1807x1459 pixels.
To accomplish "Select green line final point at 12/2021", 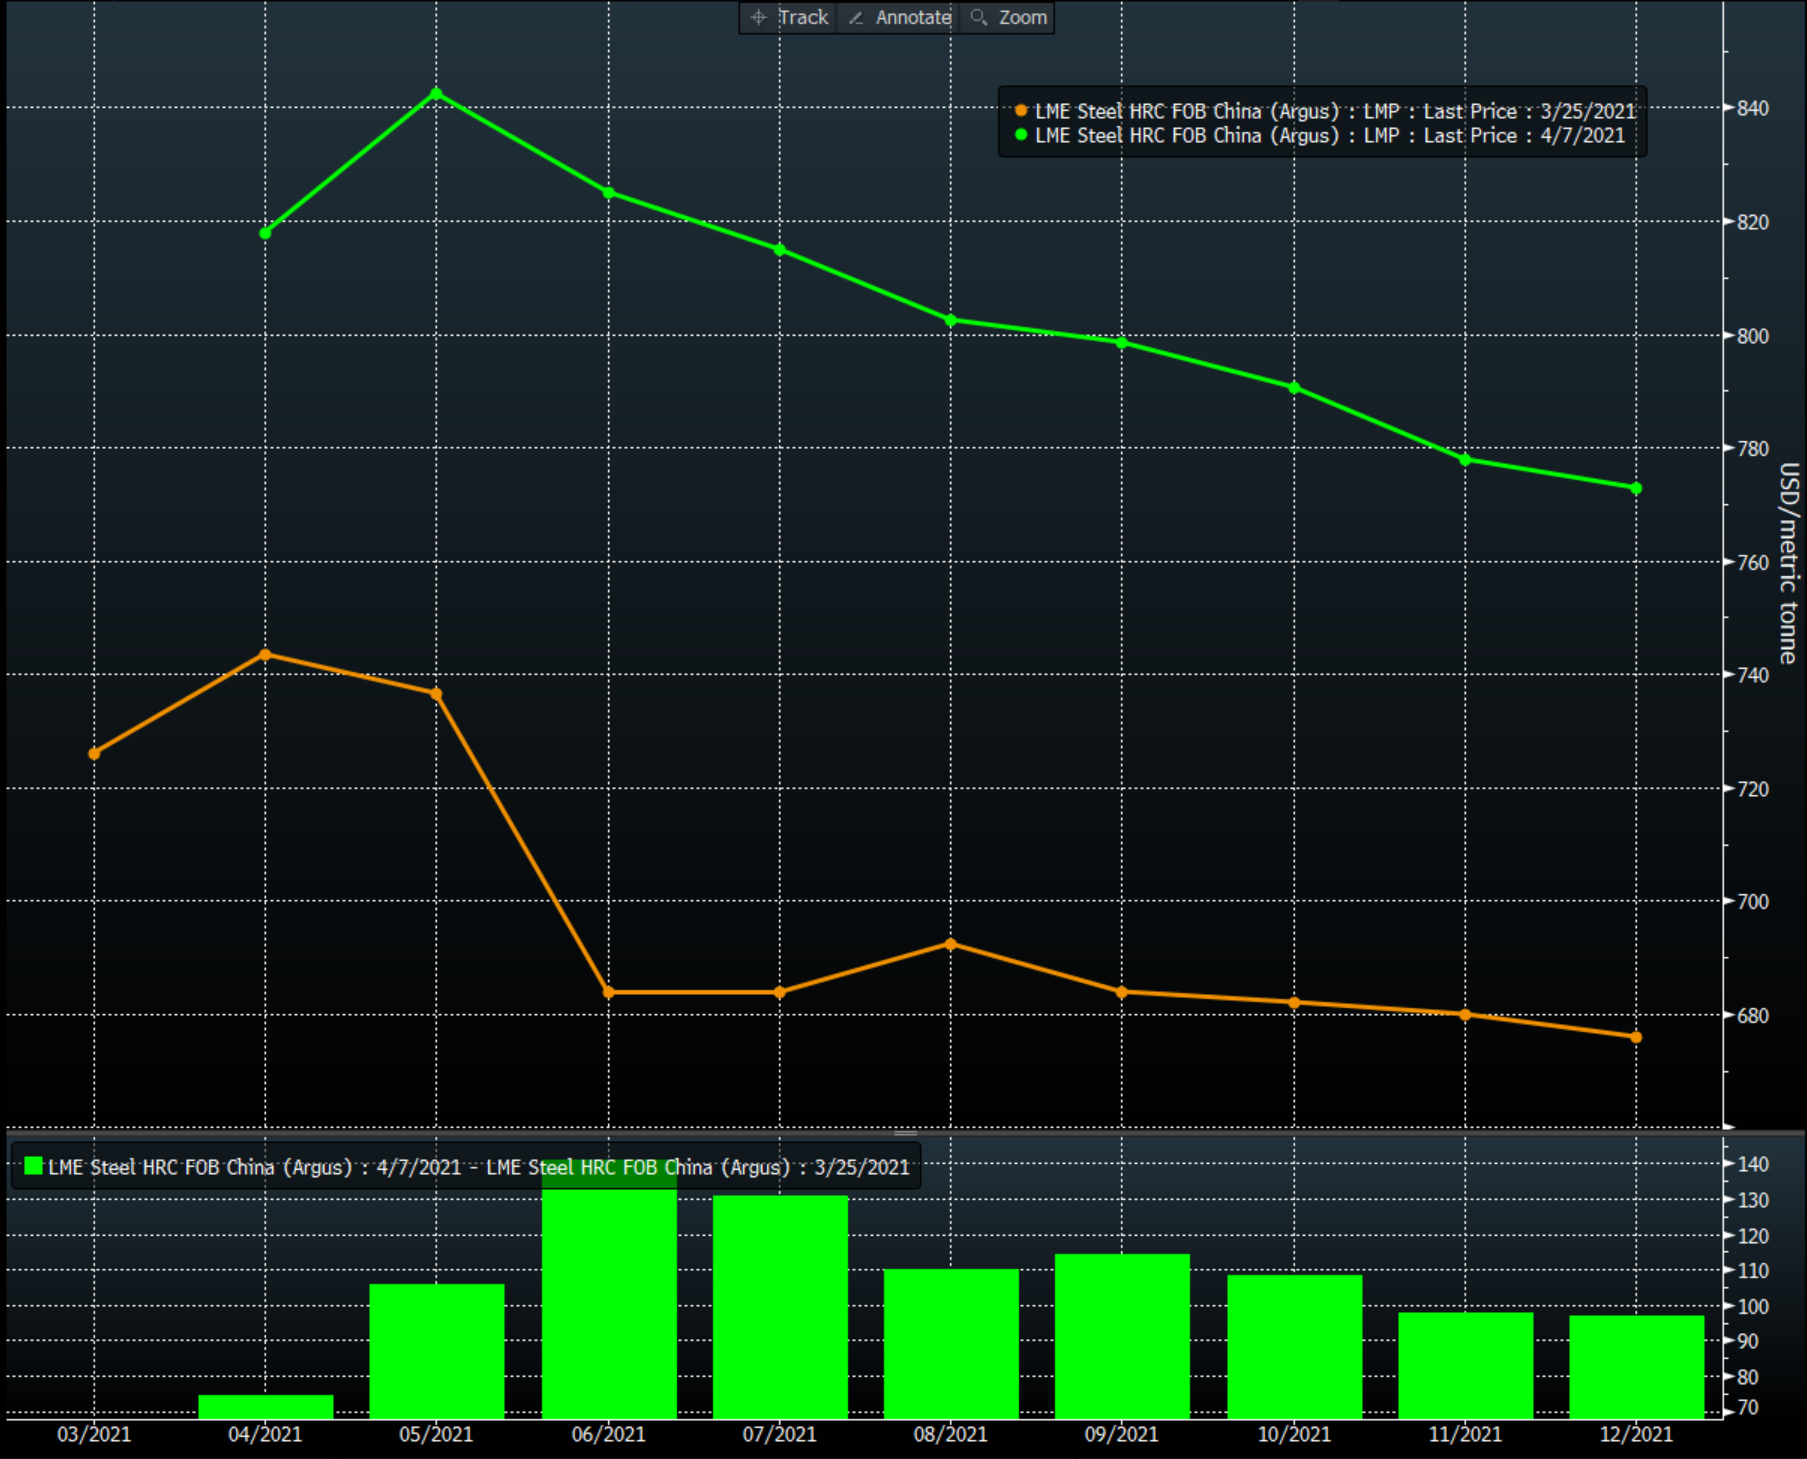I will pos(1636,488).
